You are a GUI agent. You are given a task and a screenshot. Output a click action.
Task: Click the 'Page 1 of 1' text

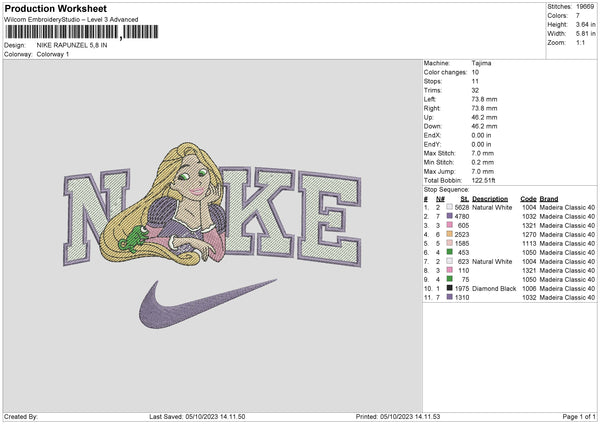579,416
